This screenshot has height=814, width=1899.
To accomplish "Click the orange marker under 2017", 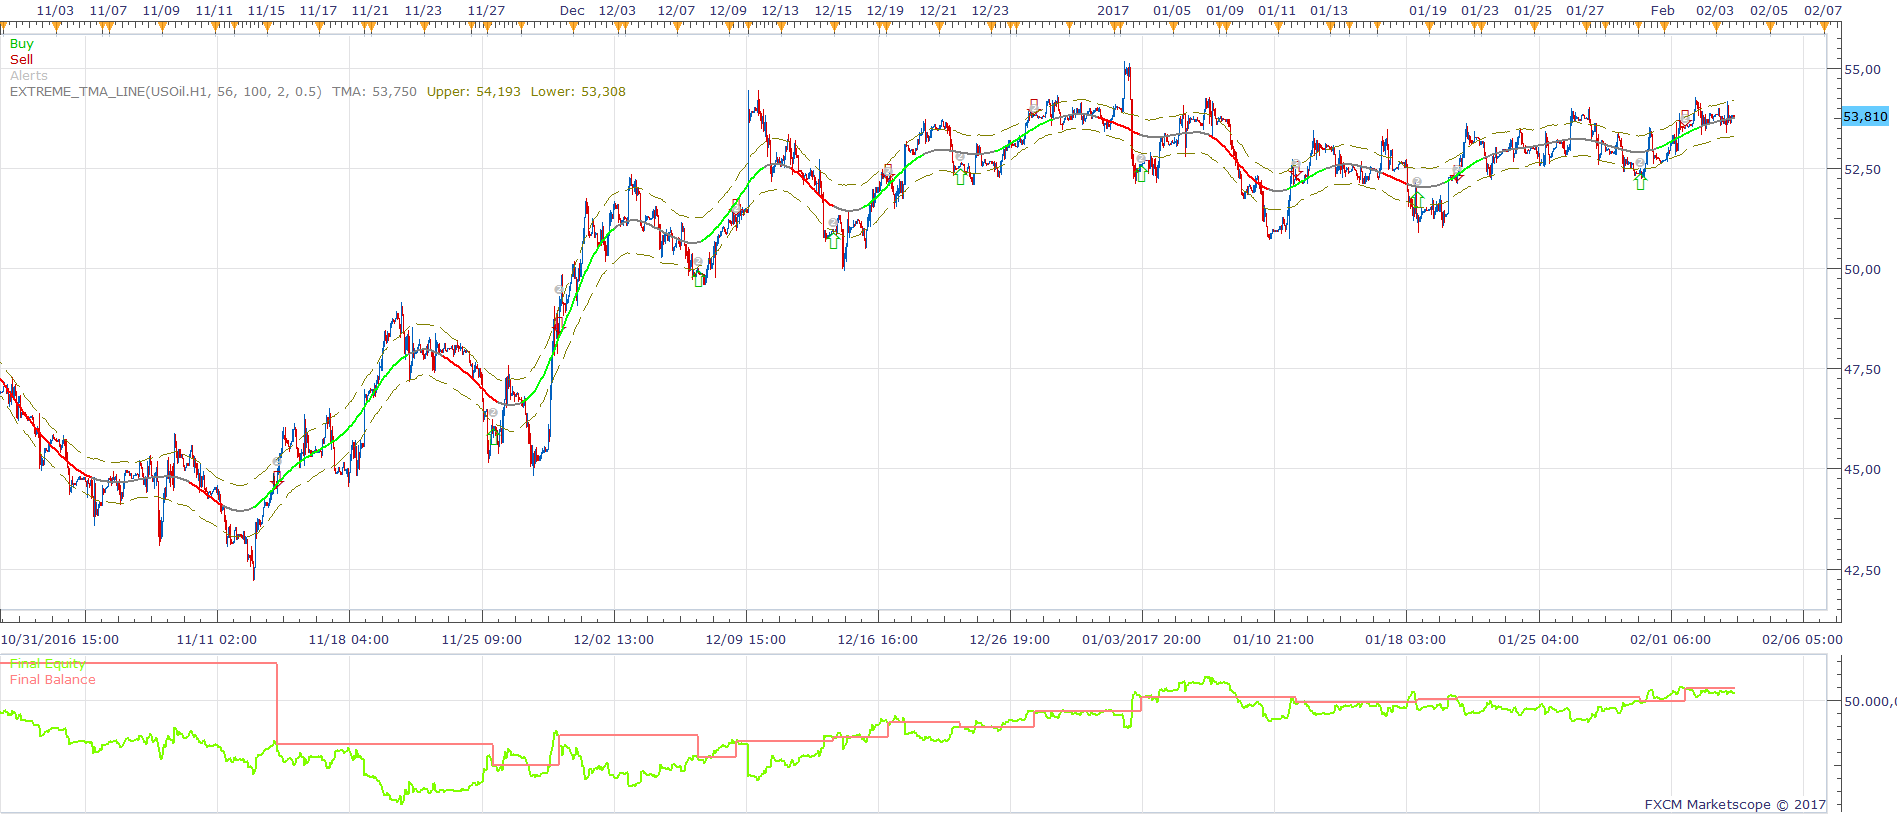I will click(1113, 28).
